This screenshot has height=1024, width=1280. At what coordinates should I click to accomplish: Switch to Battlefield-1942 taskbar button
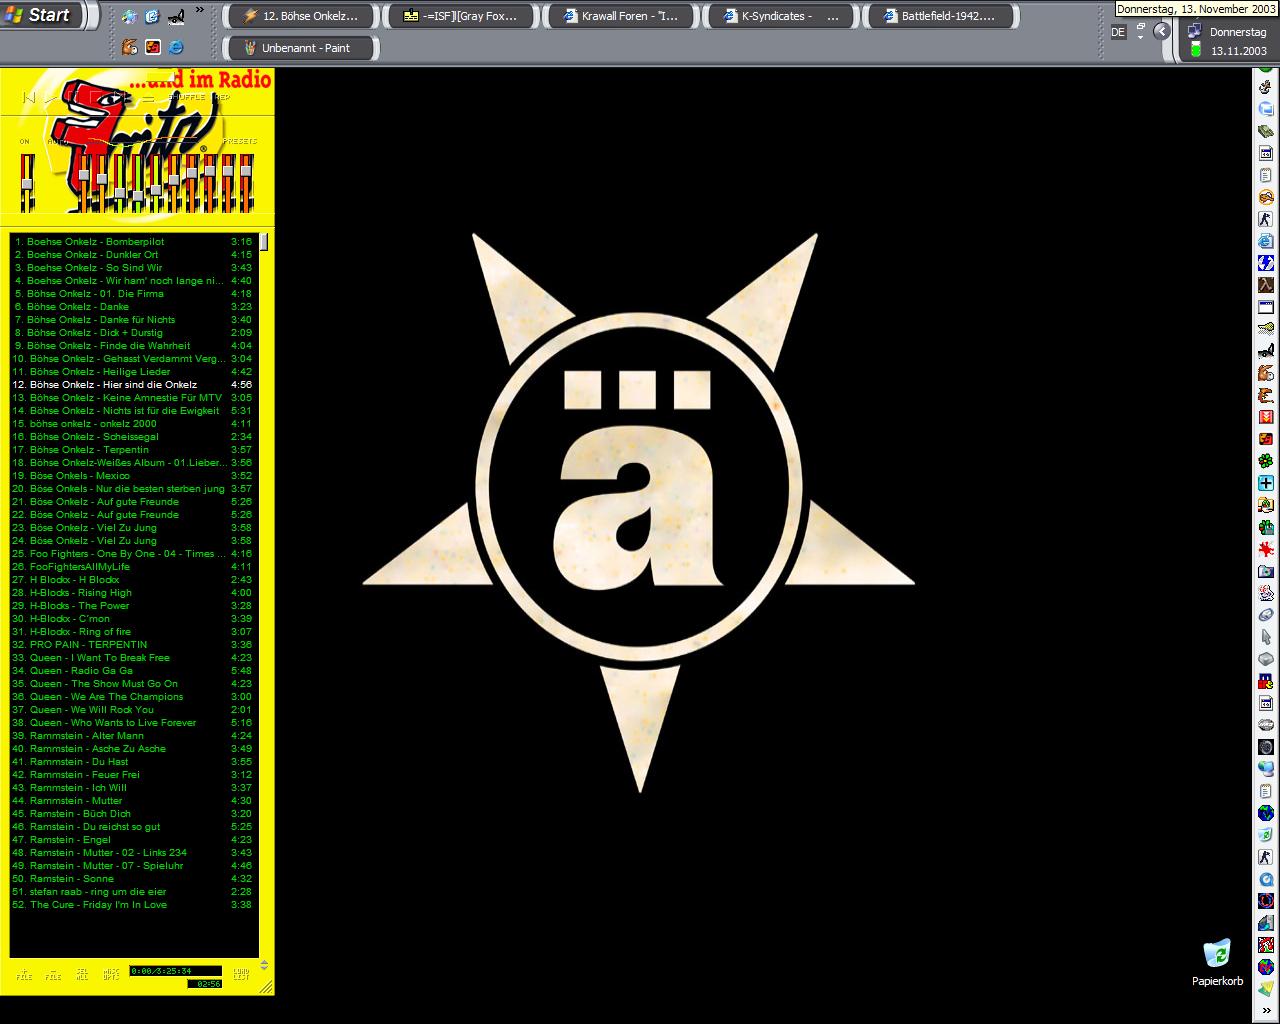click(x=940, y=16)
